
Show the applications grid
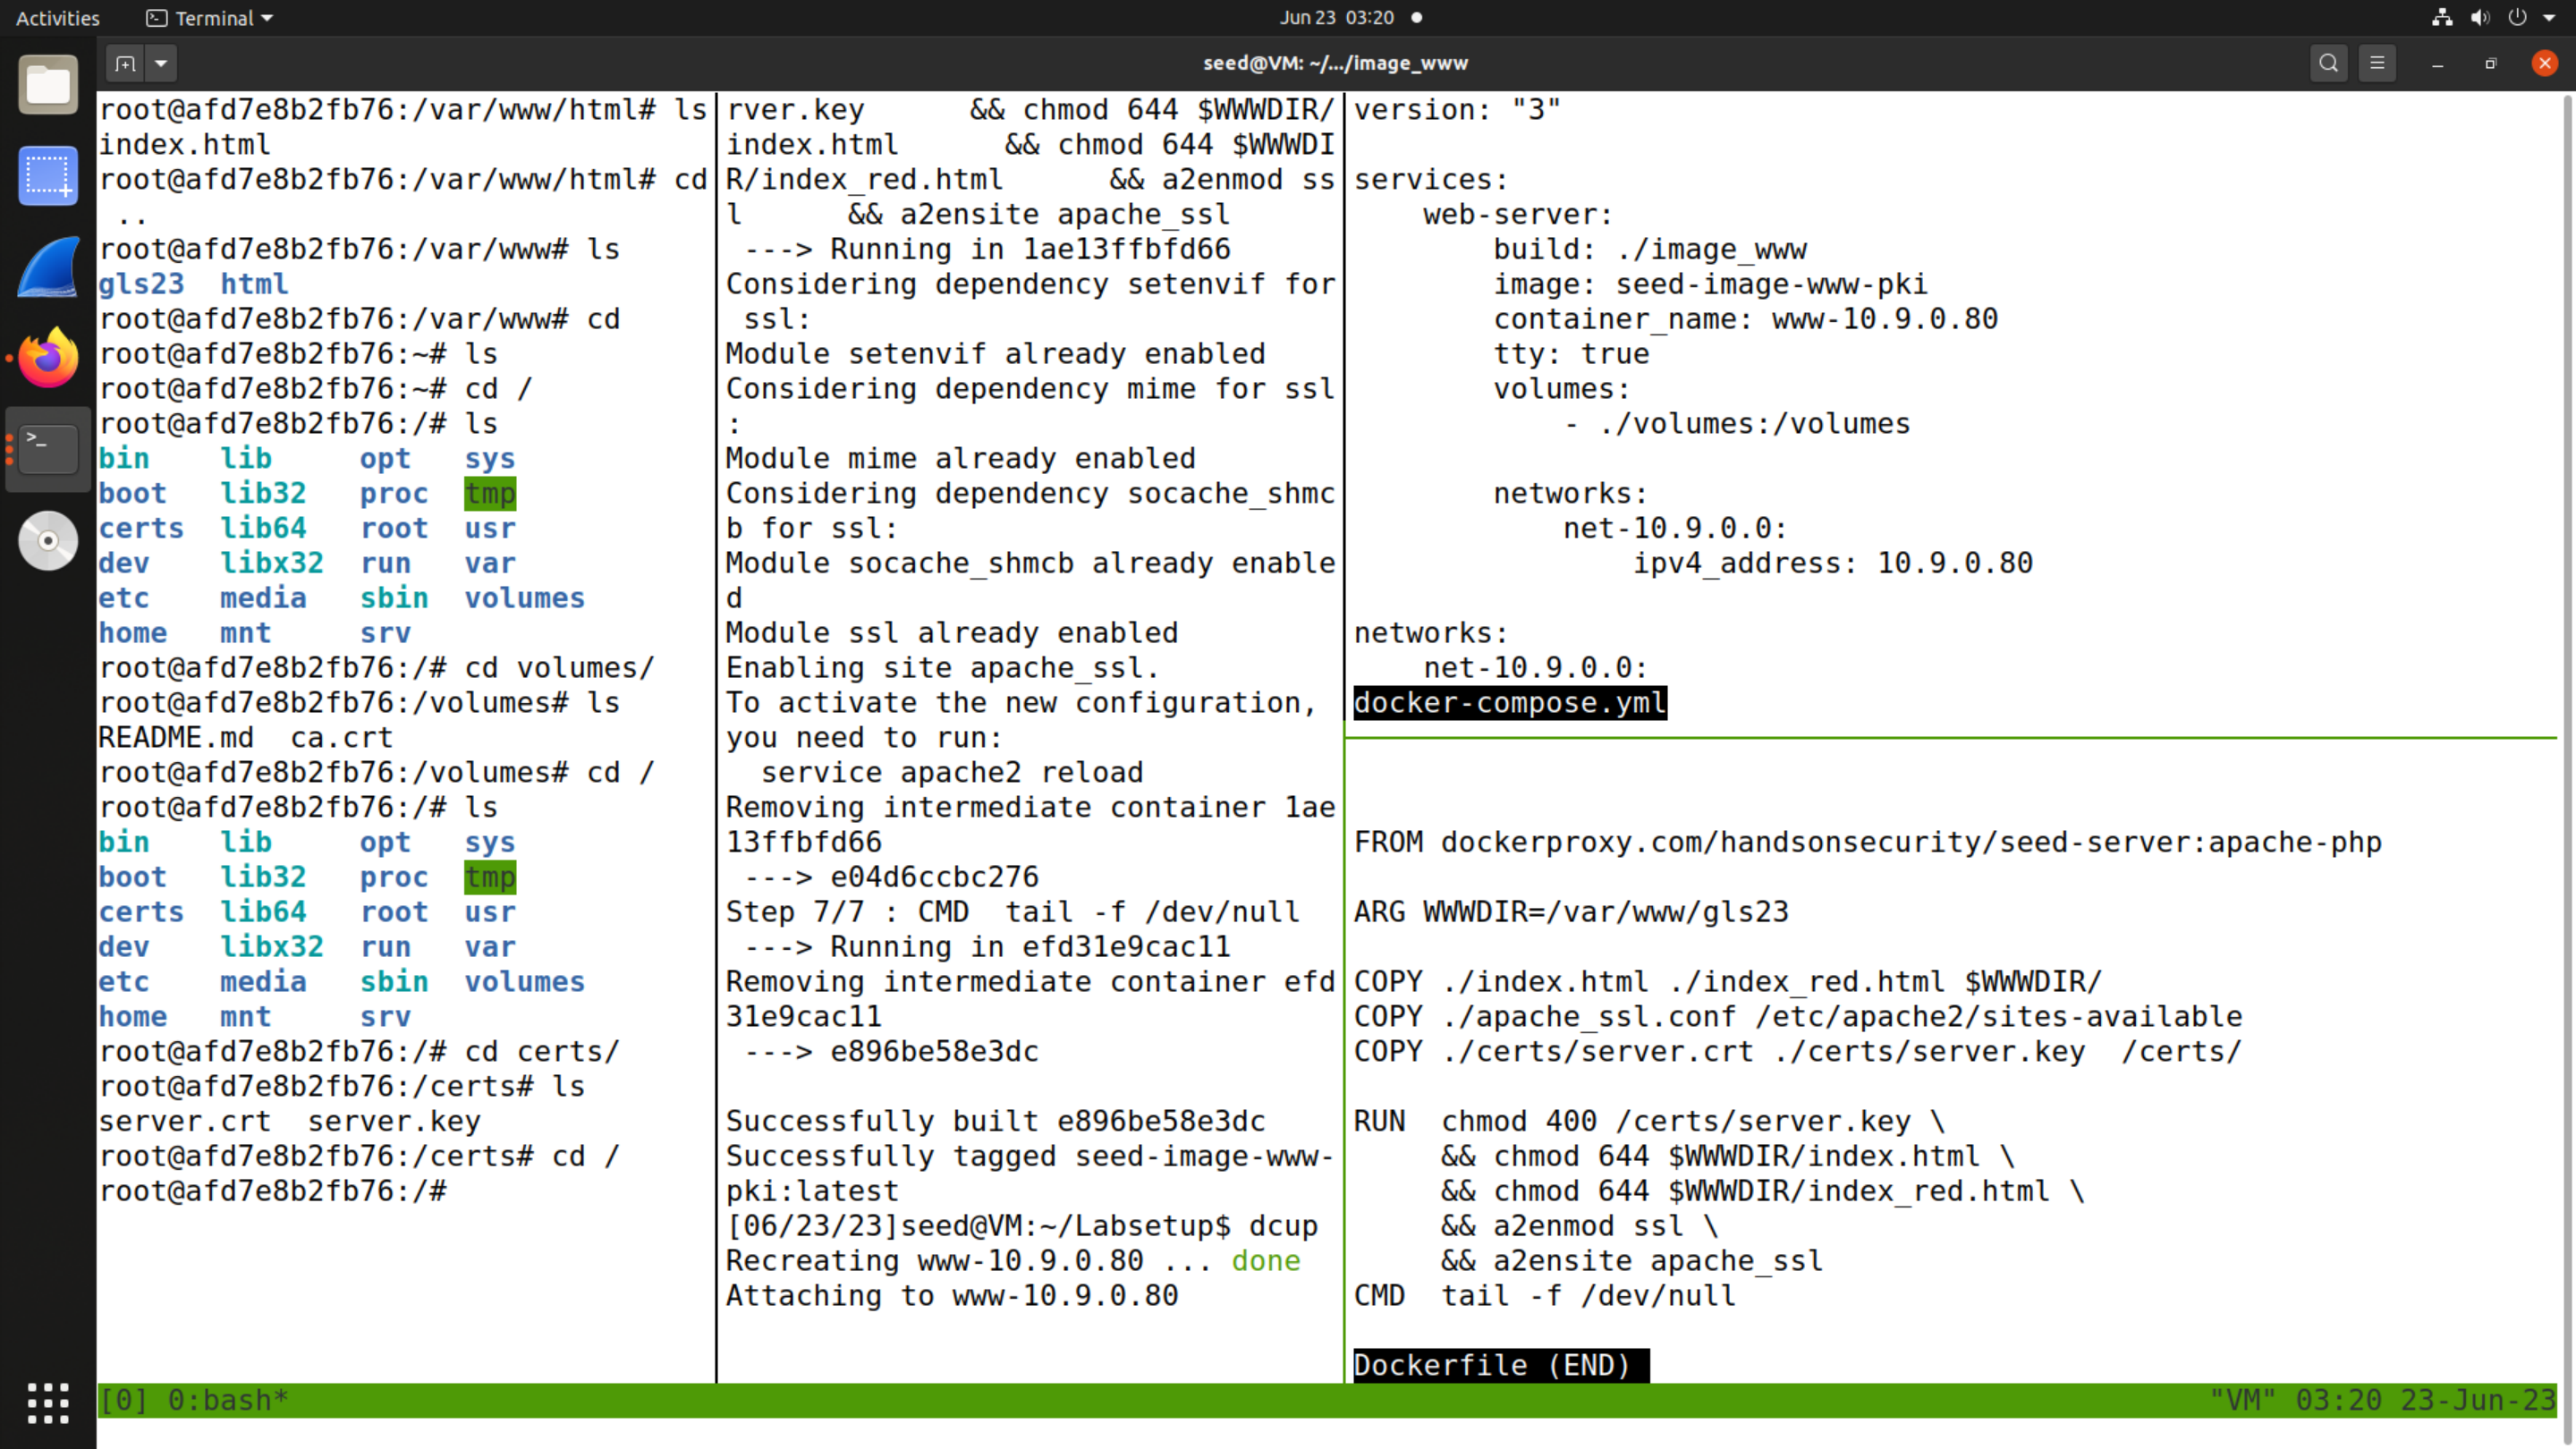click(48, 1403)
